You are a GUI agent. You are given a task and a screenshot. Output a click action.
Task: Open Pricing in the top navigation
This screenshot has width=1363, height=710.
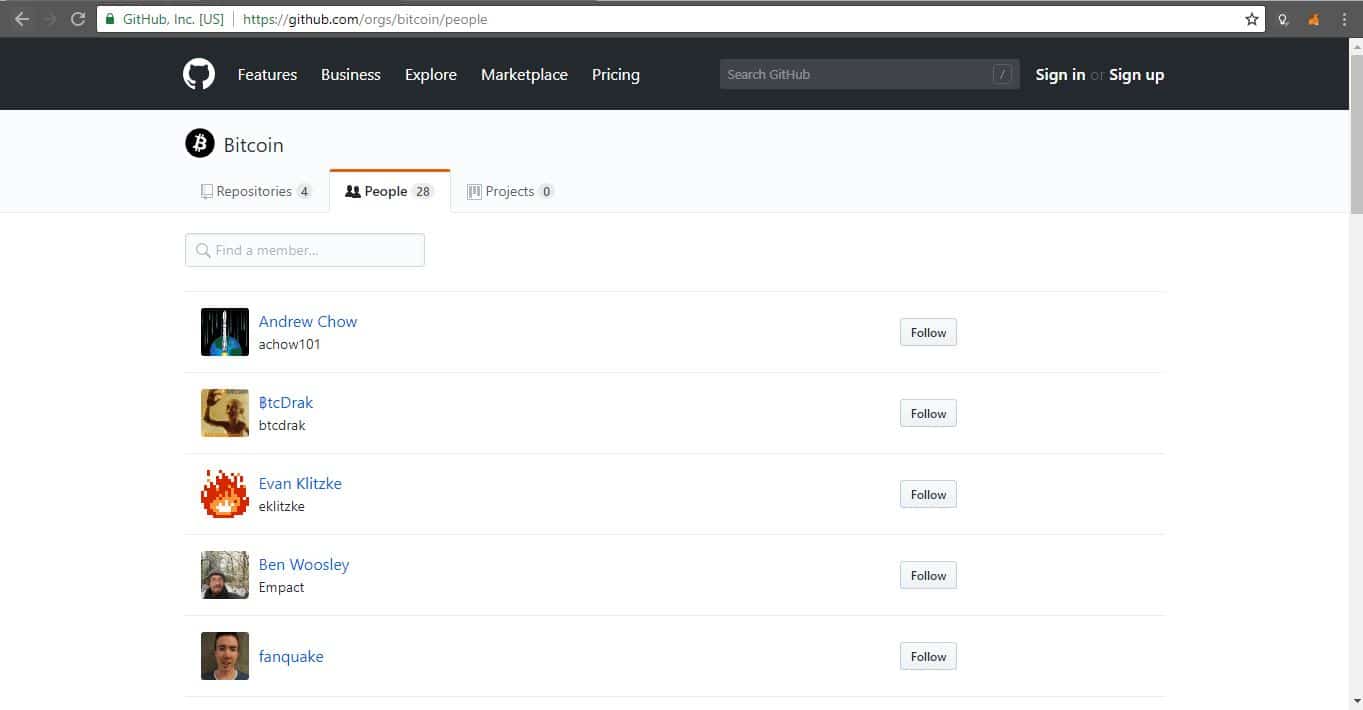coord(615,75)
